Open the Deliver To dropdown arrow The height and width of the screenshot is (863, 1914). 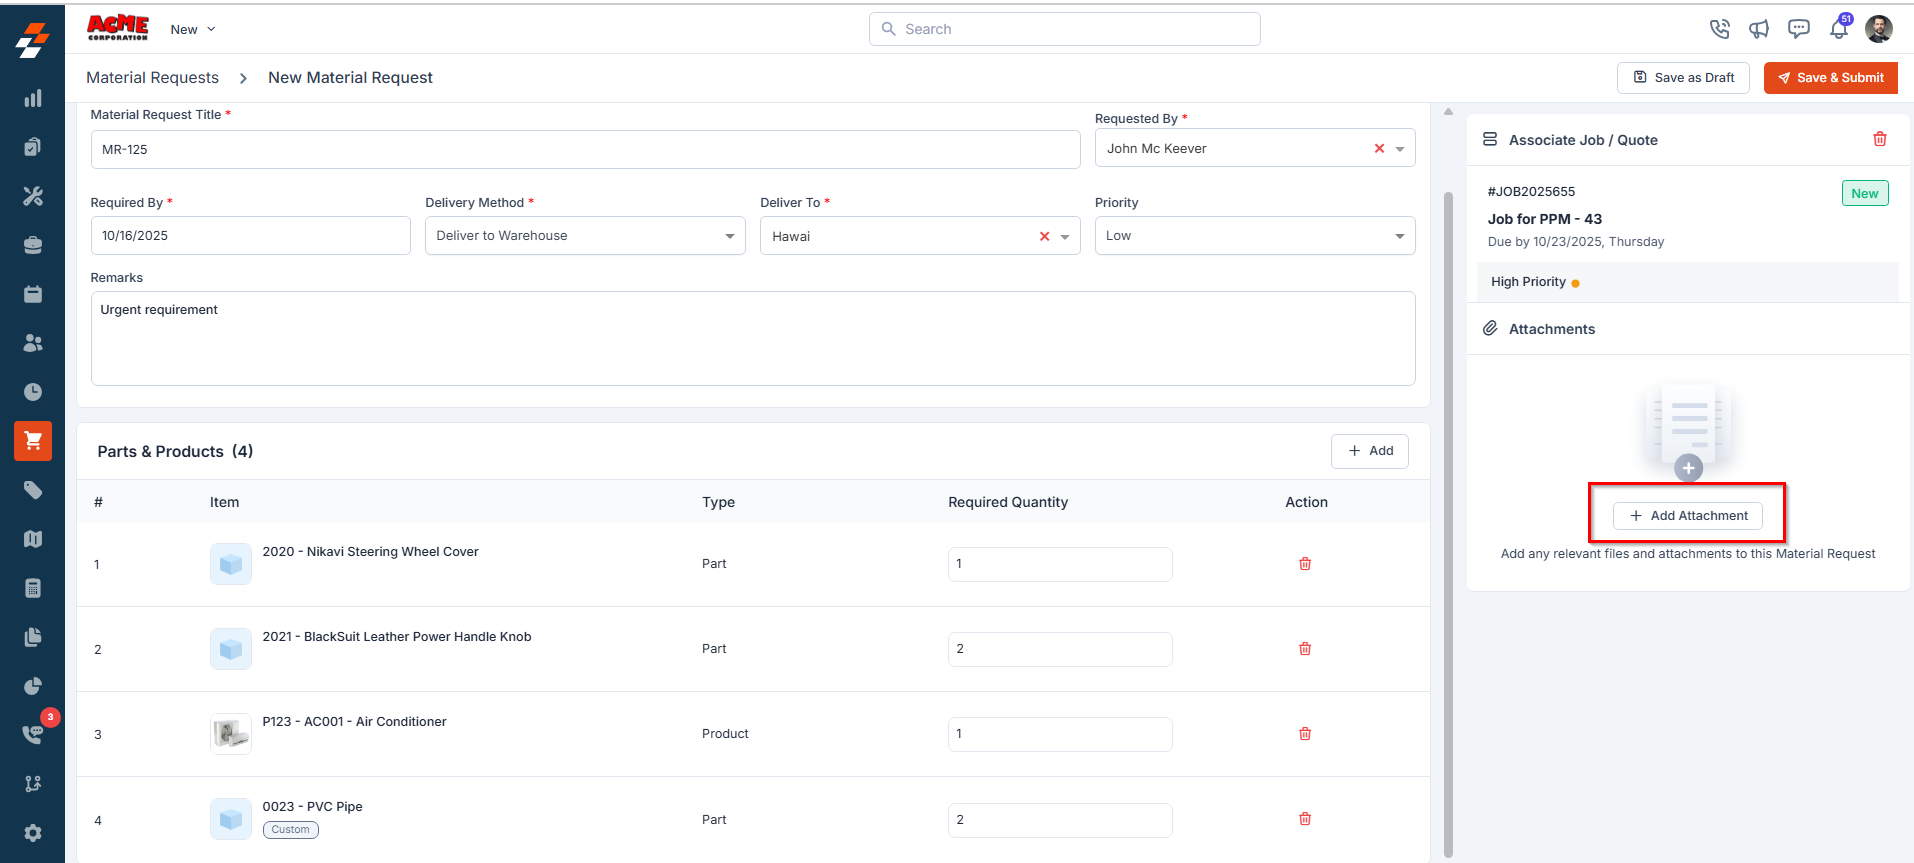pos(1065,237)
